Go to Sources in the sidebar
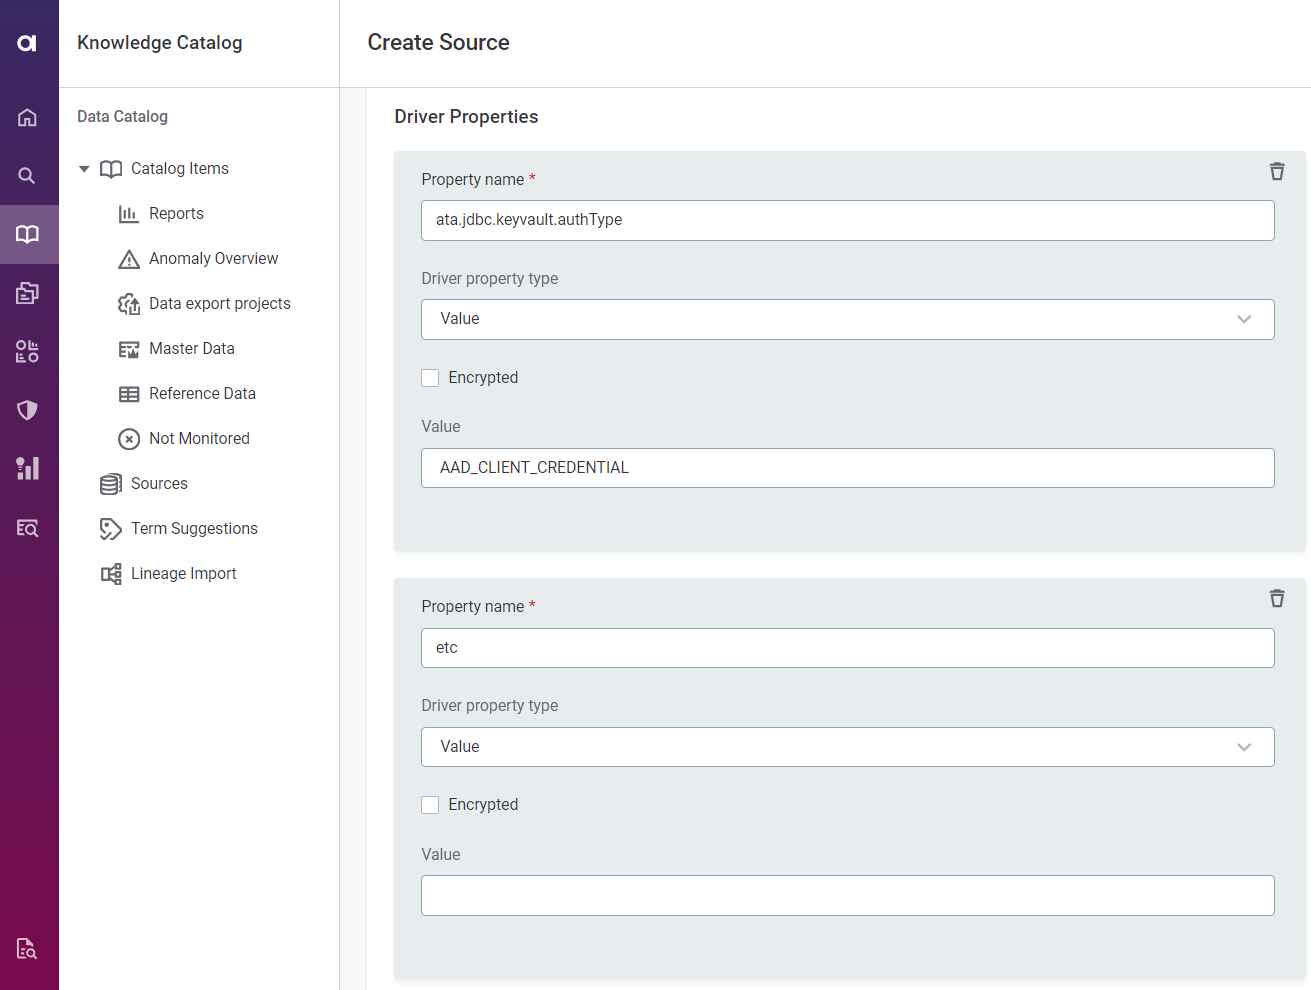 pos(159,484)
